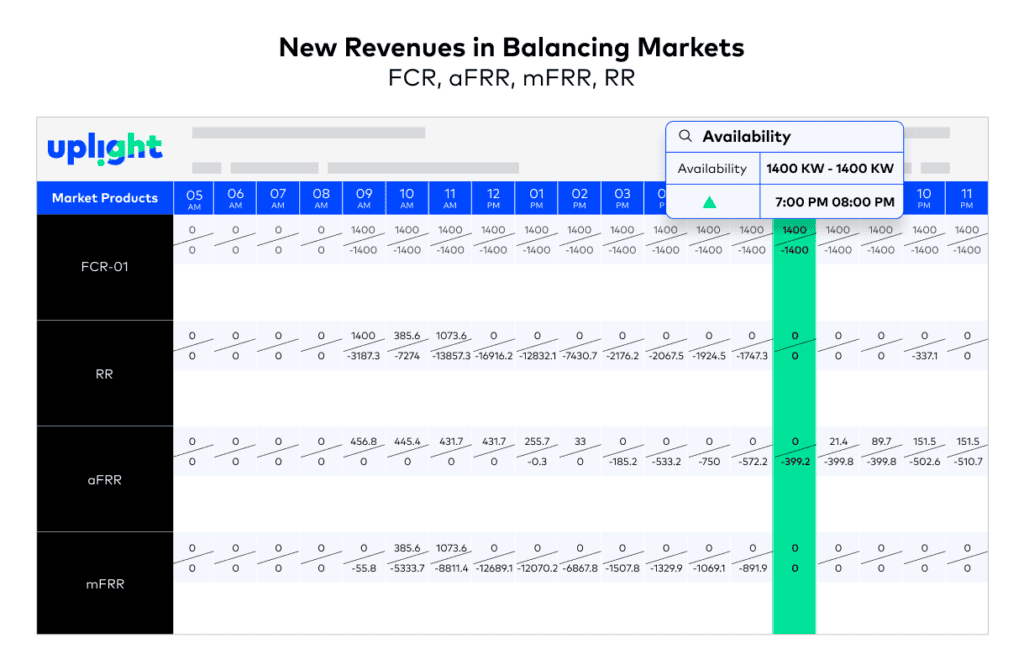Choose the 12 PM column header
The width and height of the screenshot is (1024, 664).
pos(493,198)
